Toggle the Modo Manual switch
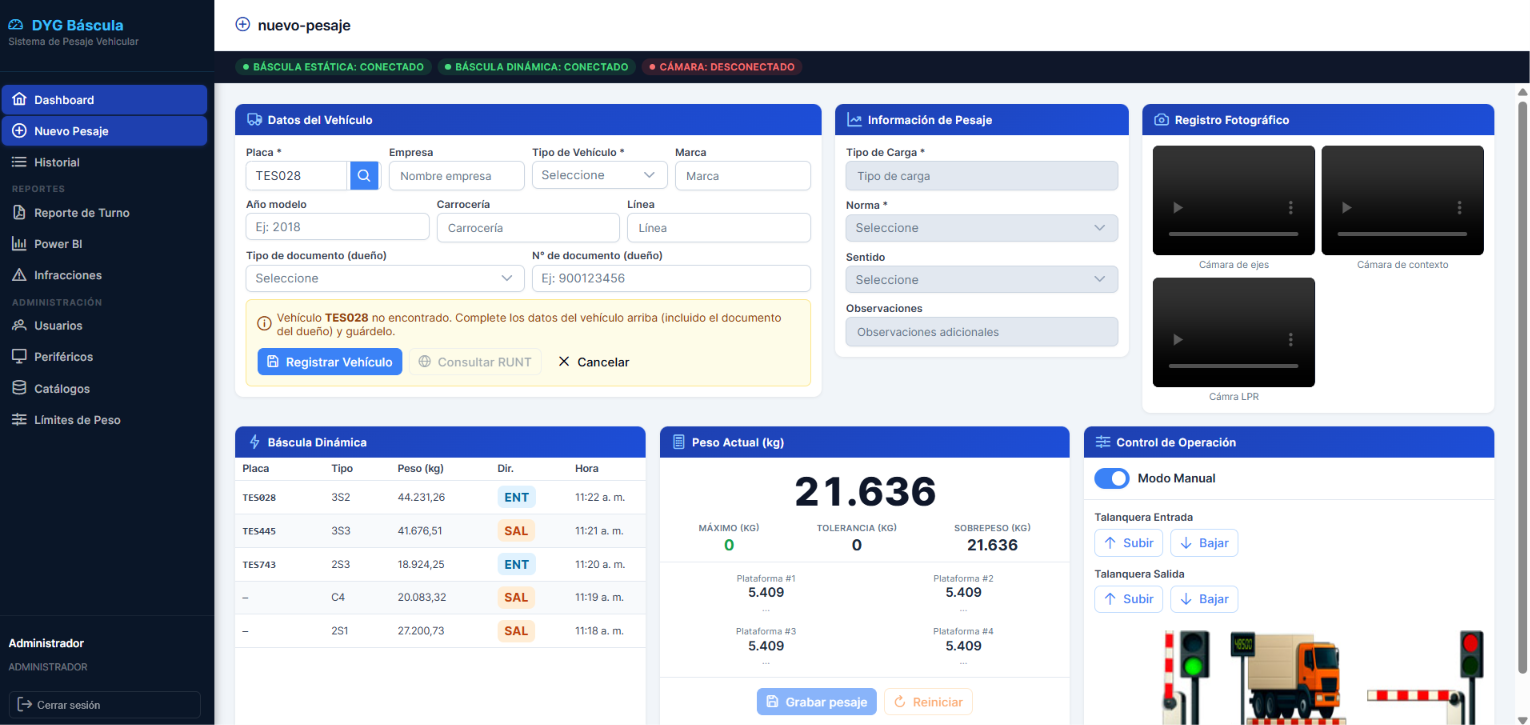The image size is (1530, 725). tap(1112, 479)
